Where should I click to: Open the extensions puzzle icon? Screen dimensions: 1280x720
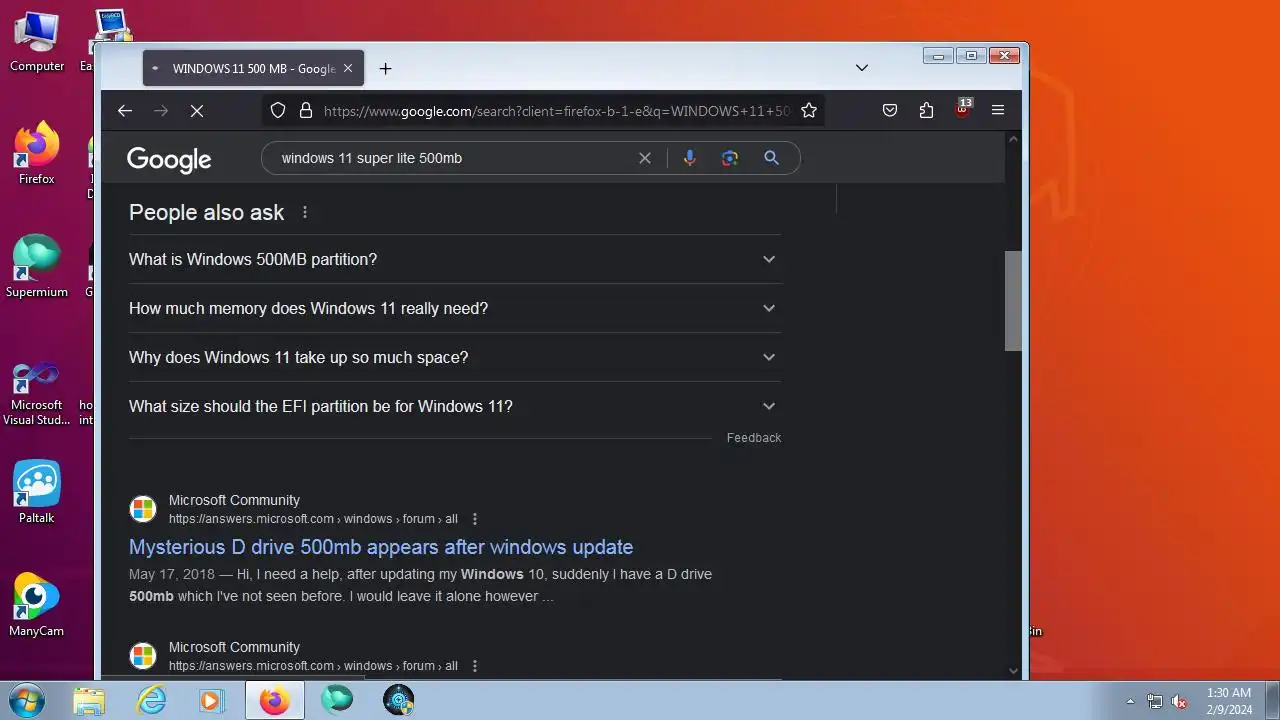pos(926,111)
